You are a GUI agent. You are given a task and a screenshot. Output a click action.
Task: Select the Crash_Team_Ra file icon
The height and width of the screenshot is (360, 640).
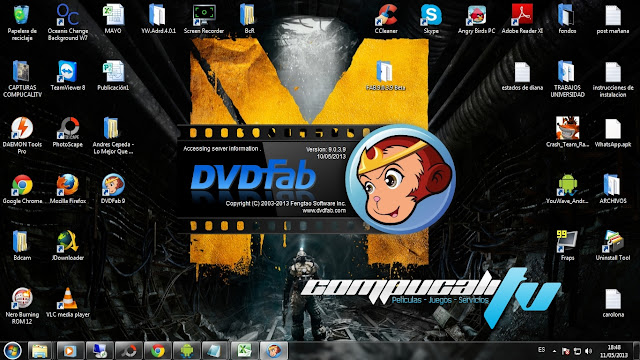[x=567, y=128]
